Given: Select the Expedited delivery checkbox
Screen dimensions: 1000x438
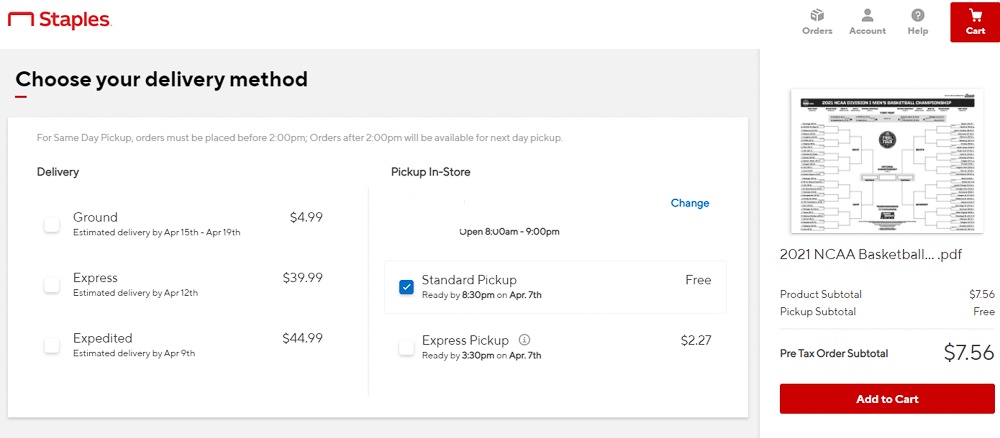Looking at the screenshot, I should click(x=52, y=345).
